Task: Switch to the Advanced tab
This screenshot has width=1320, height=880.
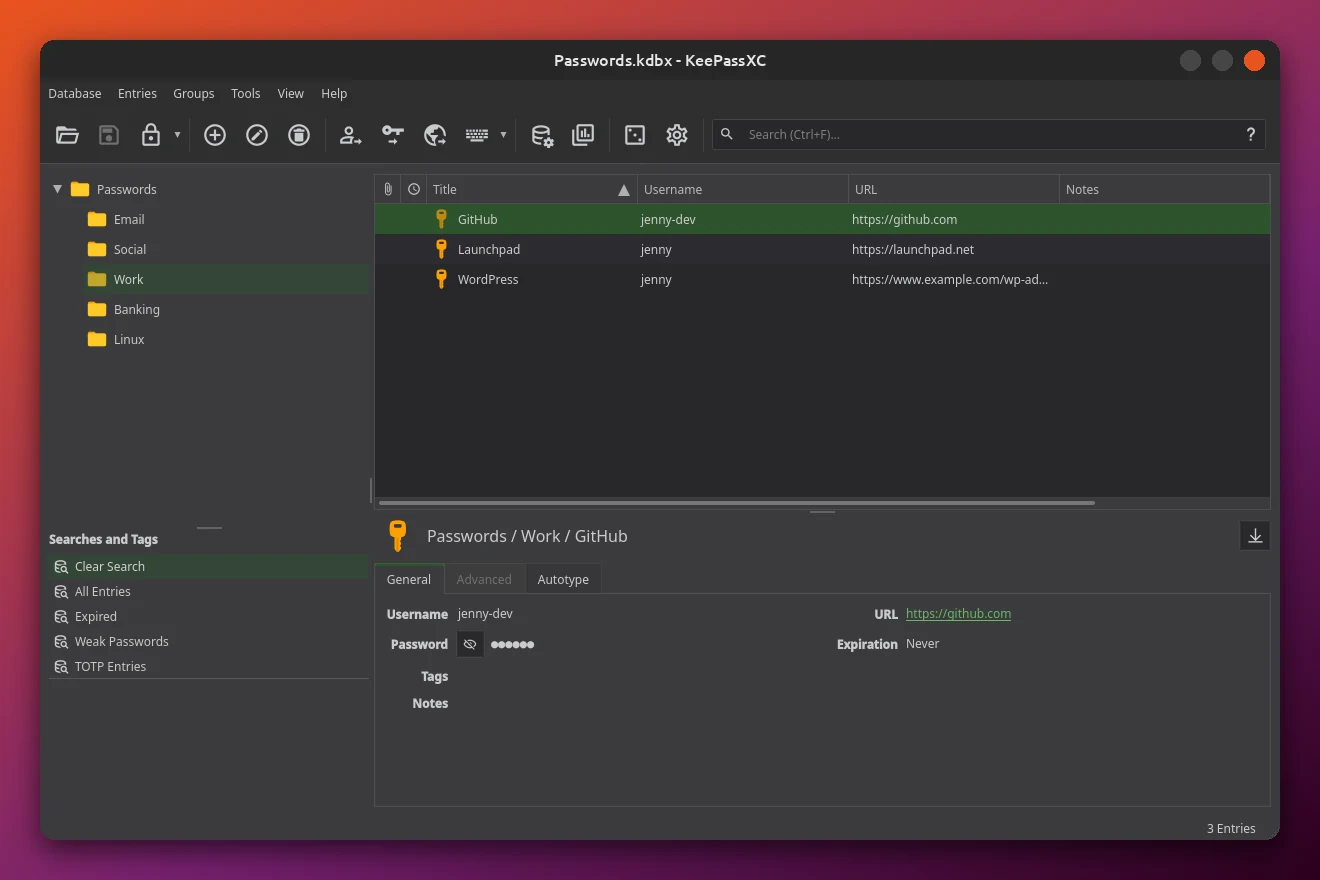Action: click(484, 579)
